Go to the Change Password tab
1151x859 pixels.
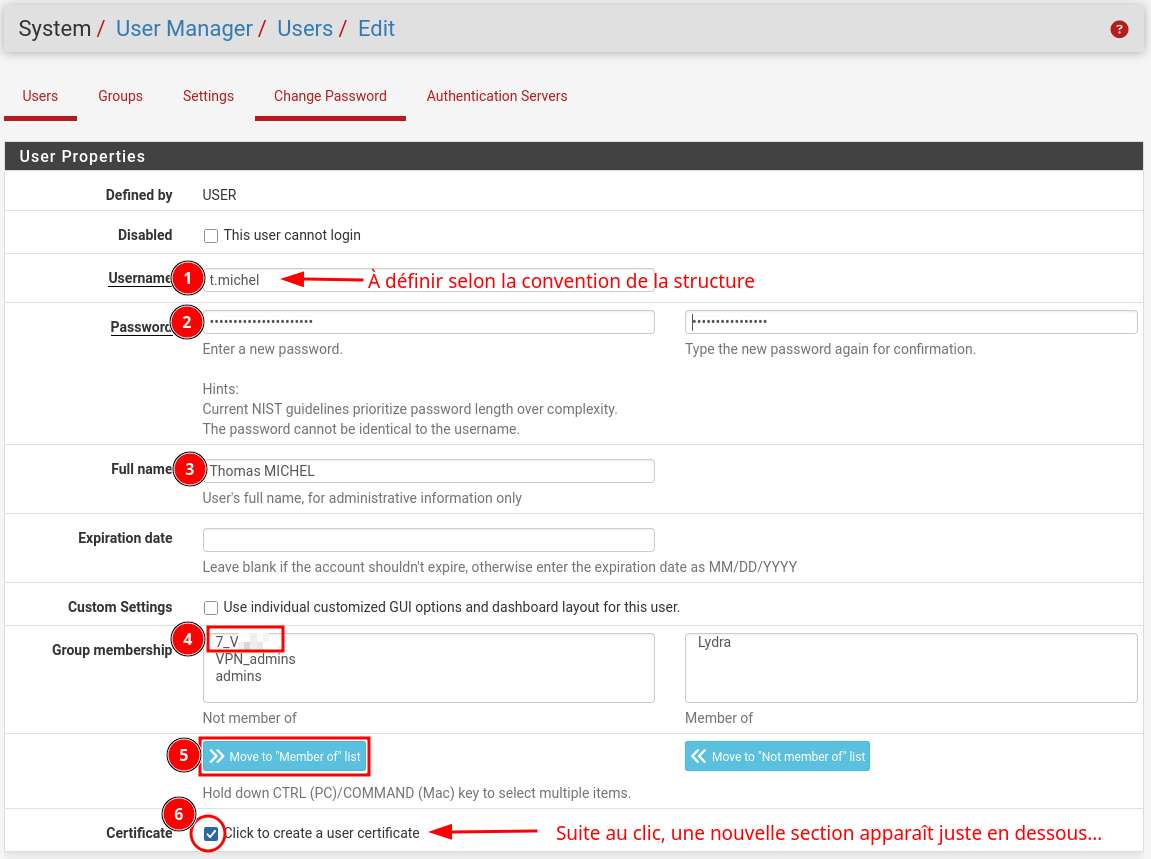point(330,96)
